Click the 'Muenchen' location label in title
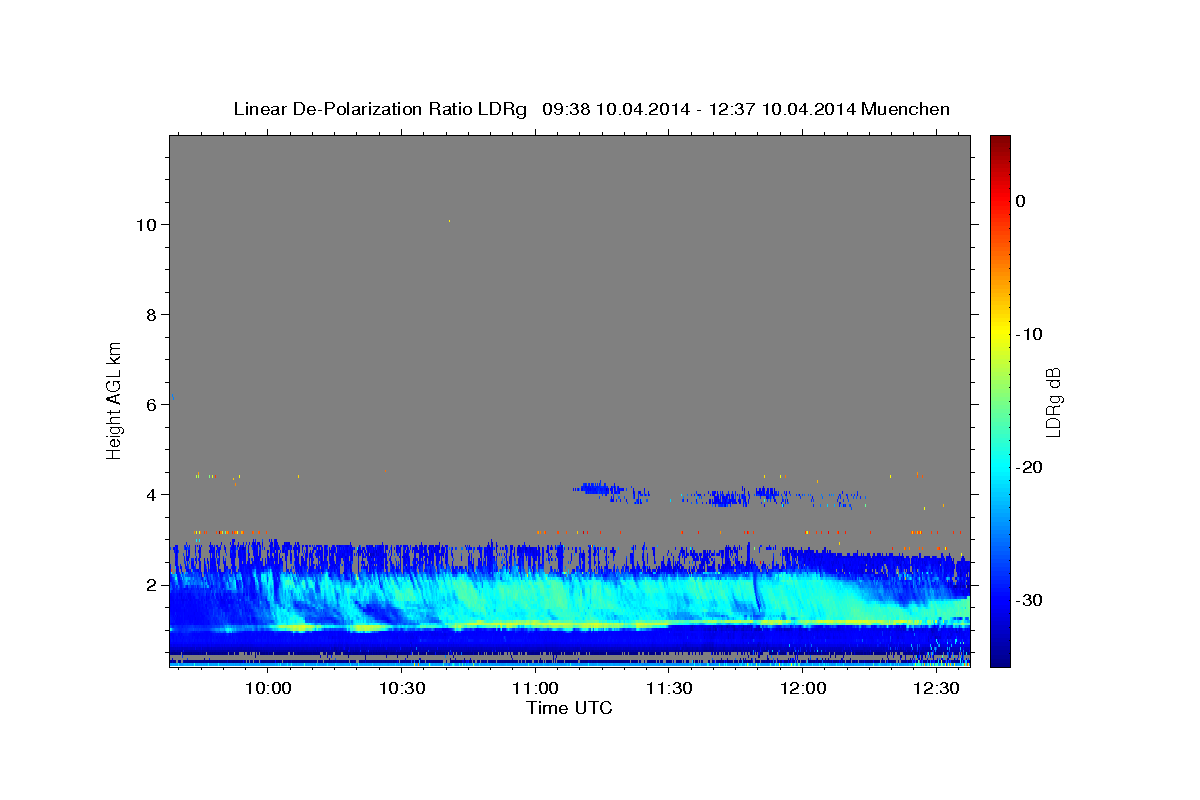The width and height of the screenshot is (1200, 800). tap(907, 109)
